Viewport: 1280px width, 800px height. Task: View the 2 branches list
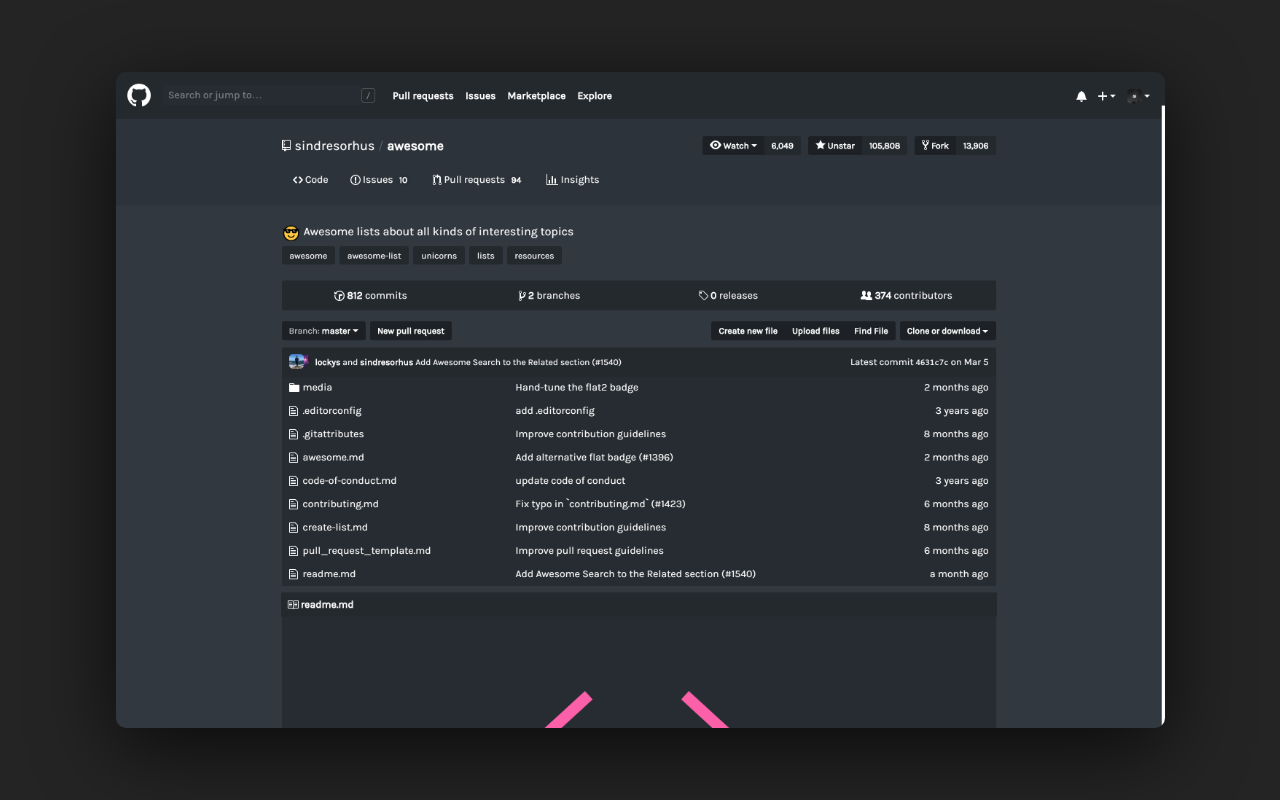pos(549,296)
